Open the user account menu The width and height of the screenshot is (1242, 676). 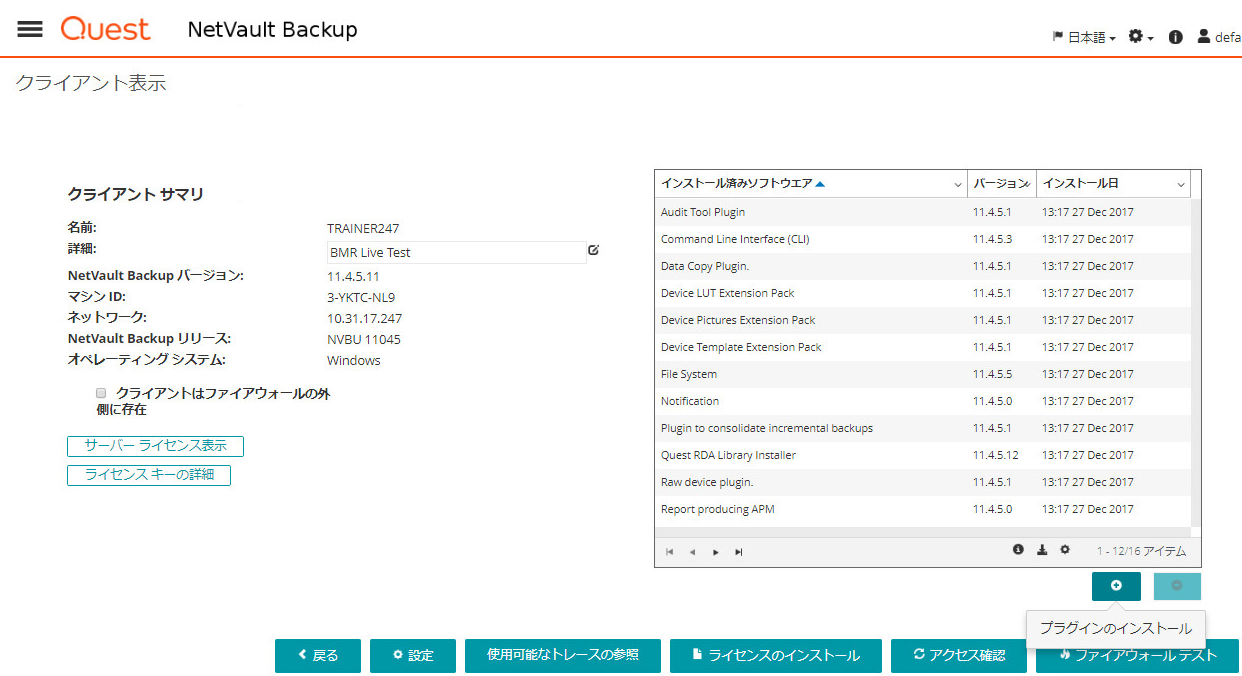pos(1220,37)
